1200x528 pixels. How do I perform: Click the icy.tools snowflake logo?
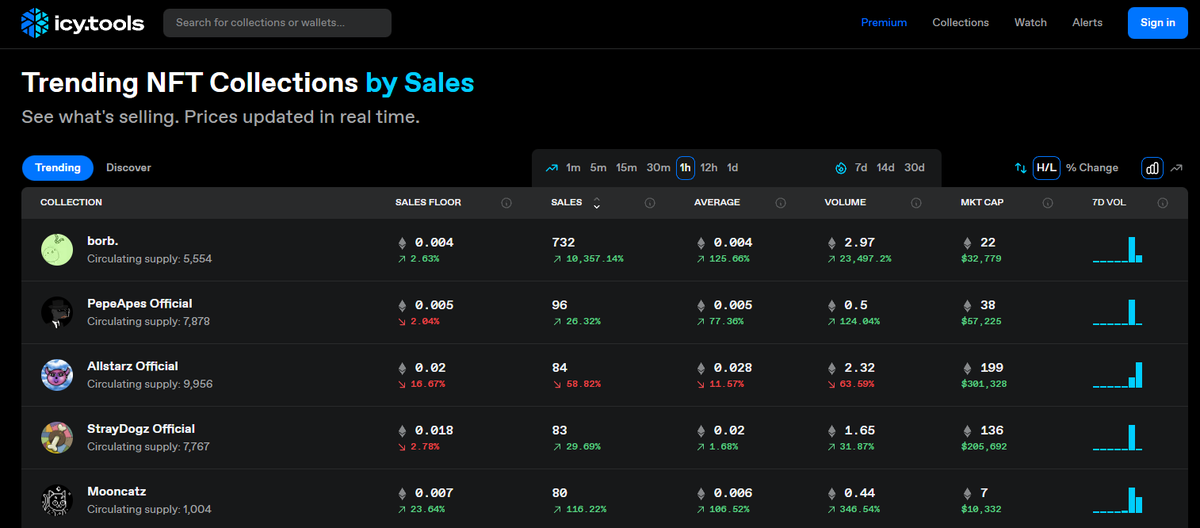pos(35,22)
